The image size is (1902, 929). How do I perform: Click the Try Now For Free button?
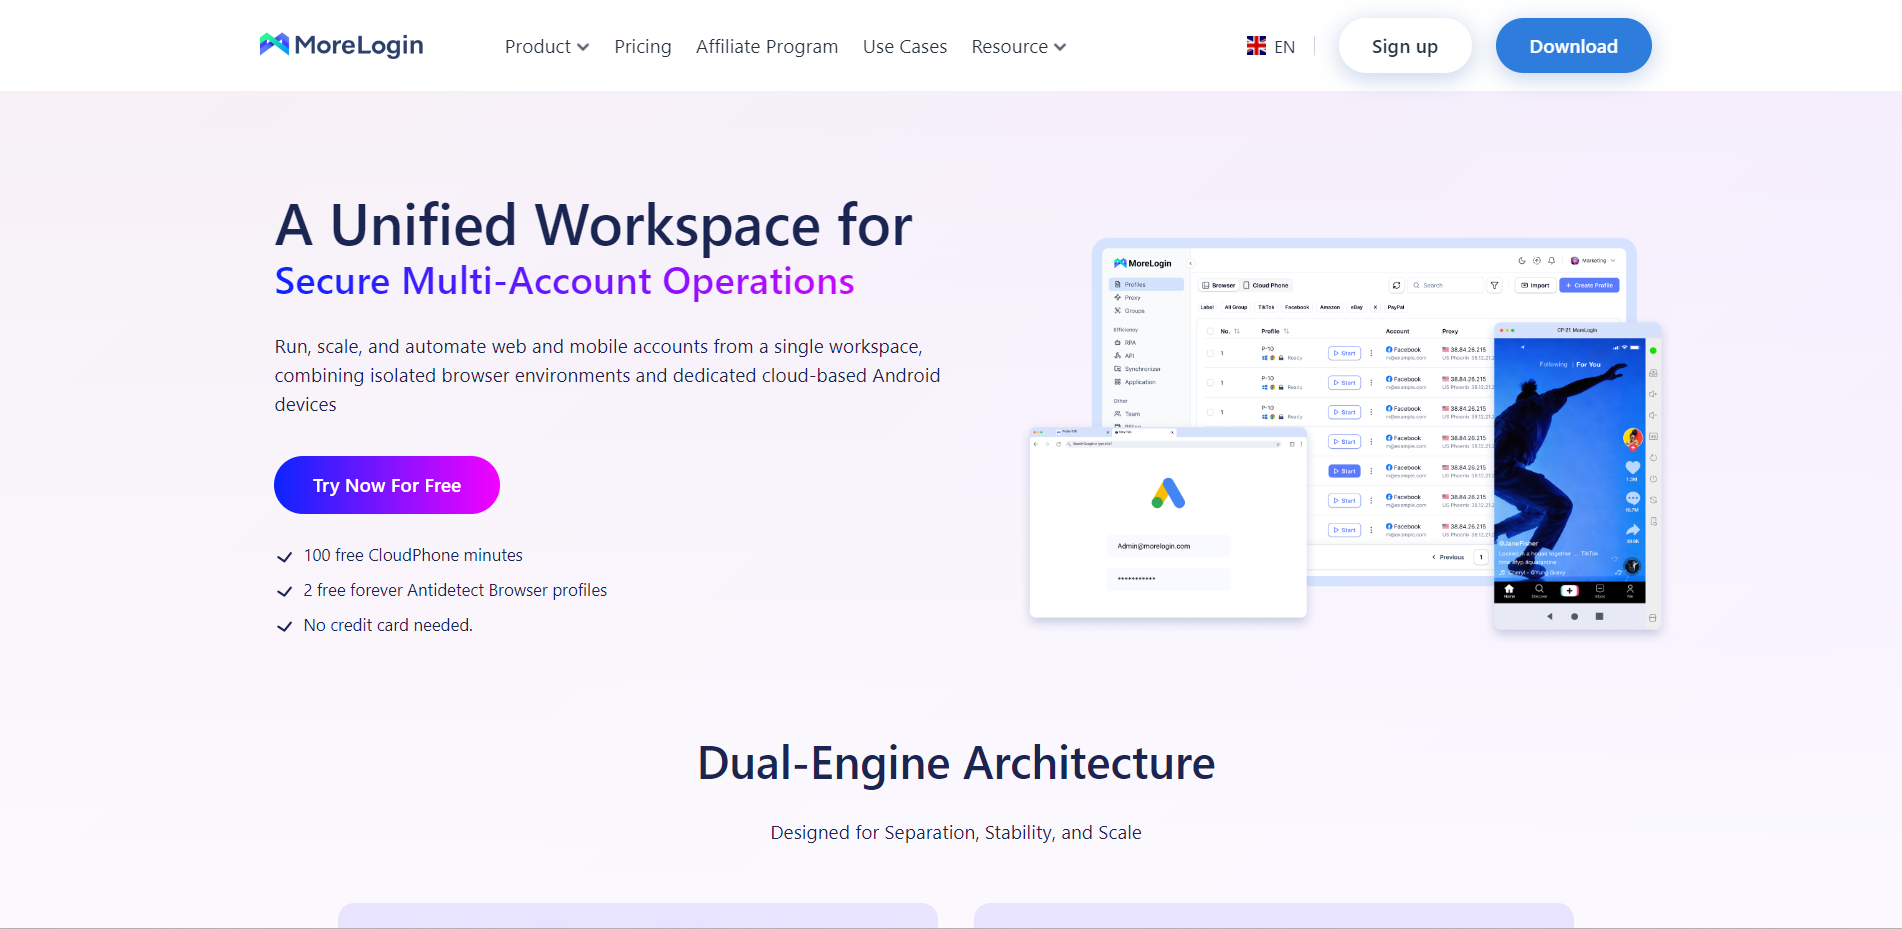point(387,485)
